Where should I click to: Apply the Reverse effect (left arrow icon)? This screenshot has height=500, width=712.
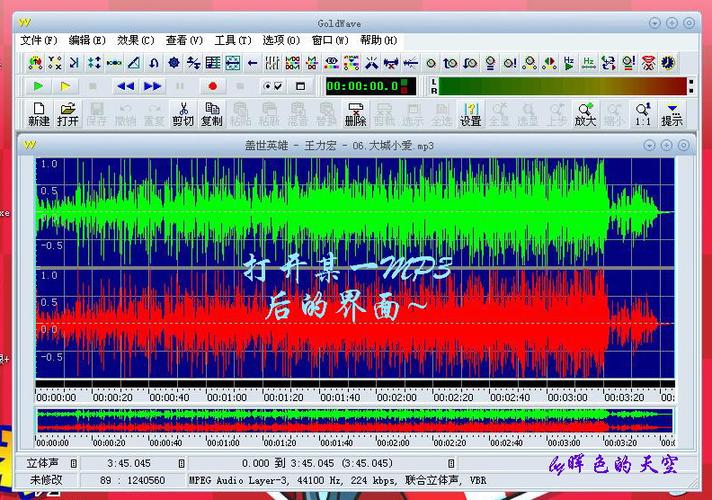pyautogui.click(x=252, y=63)
